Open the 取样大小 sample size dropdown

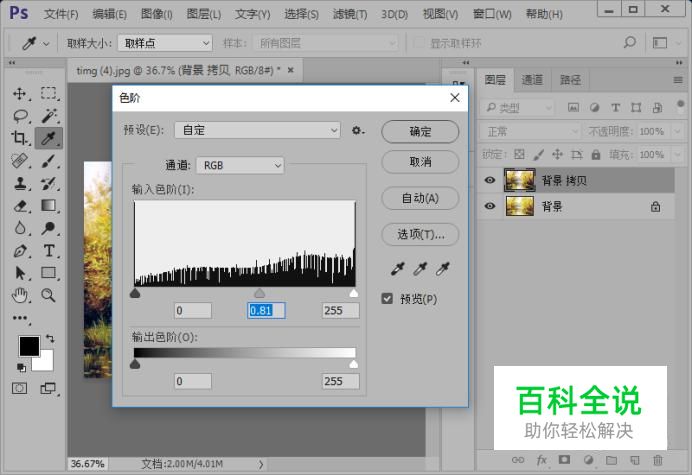[165, 43]
